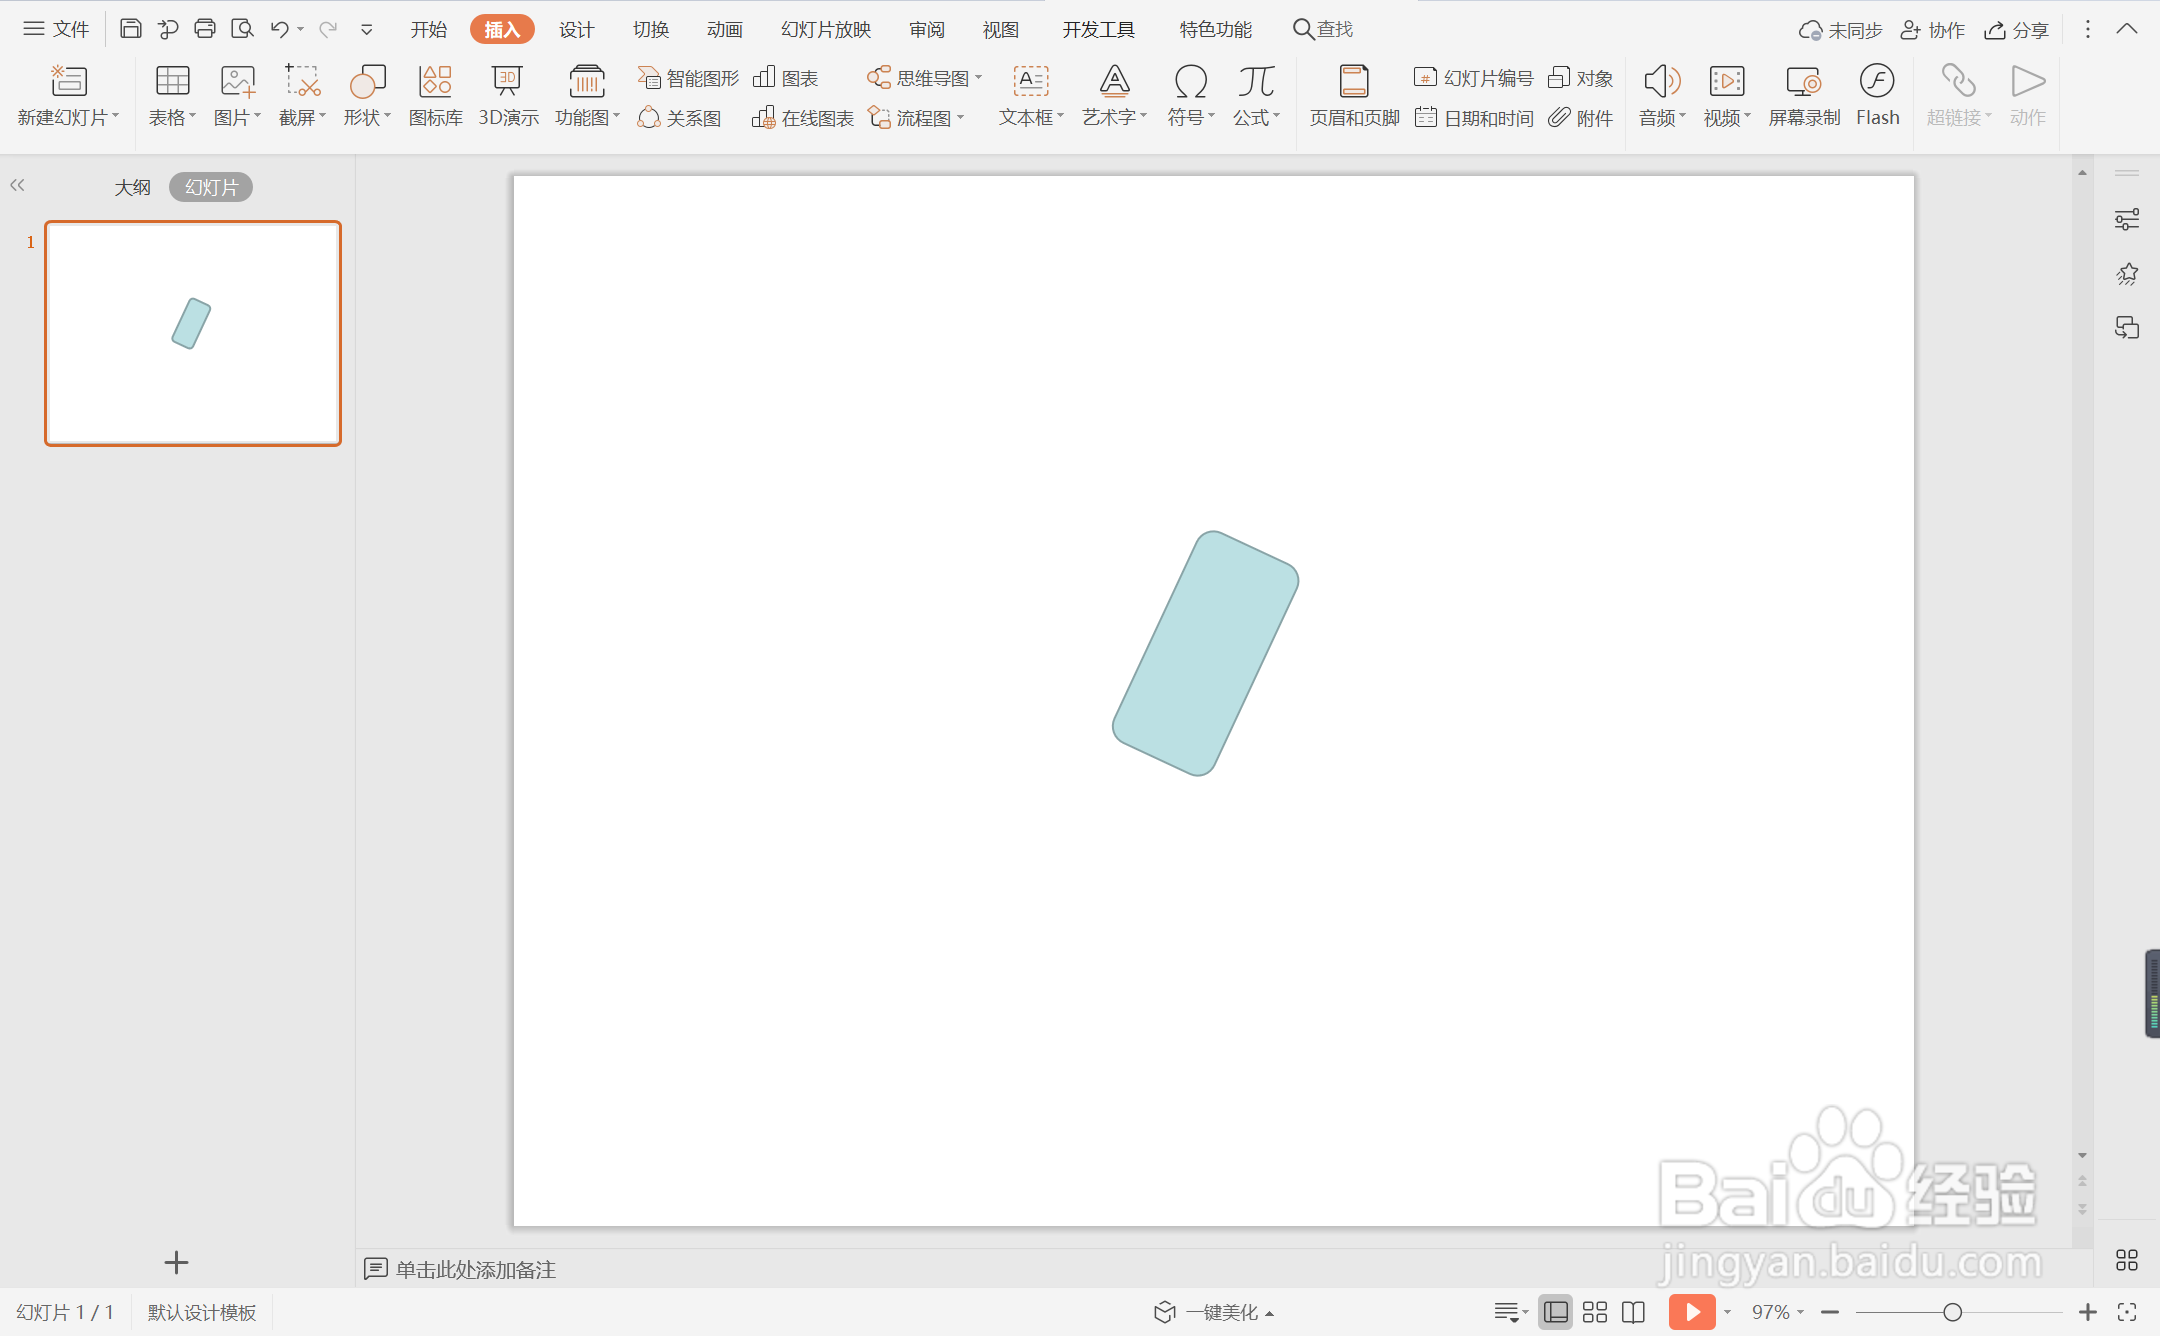Click 一键美化 beautify button
The width and height of the screenshot is (2160, 1336).
tap(1214, 1312)
